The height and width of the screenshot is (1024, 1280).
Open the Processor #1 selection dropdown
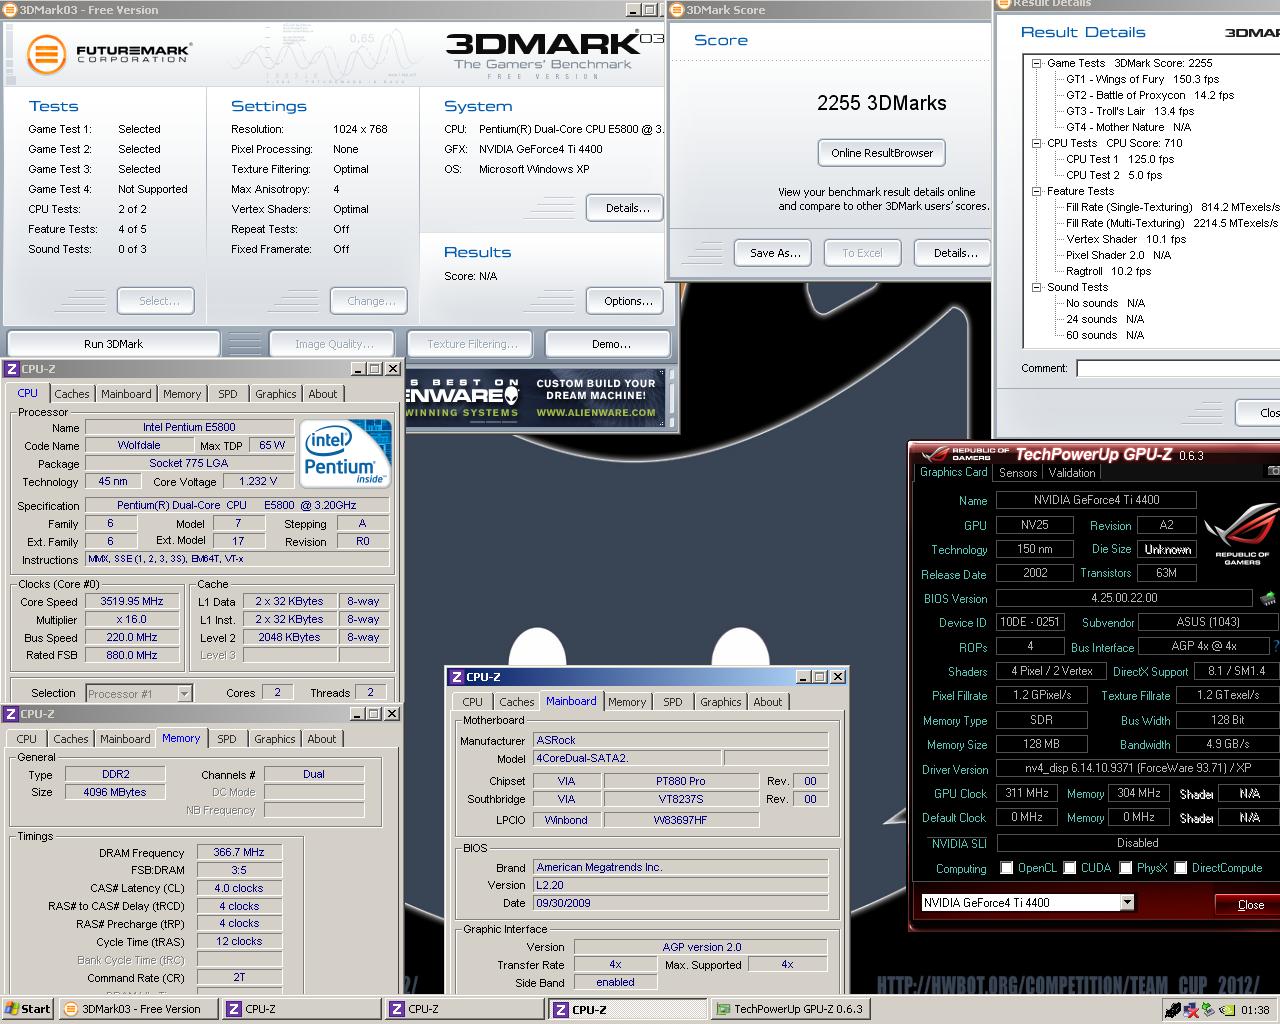pyautogui.click(x=184, y=693)
